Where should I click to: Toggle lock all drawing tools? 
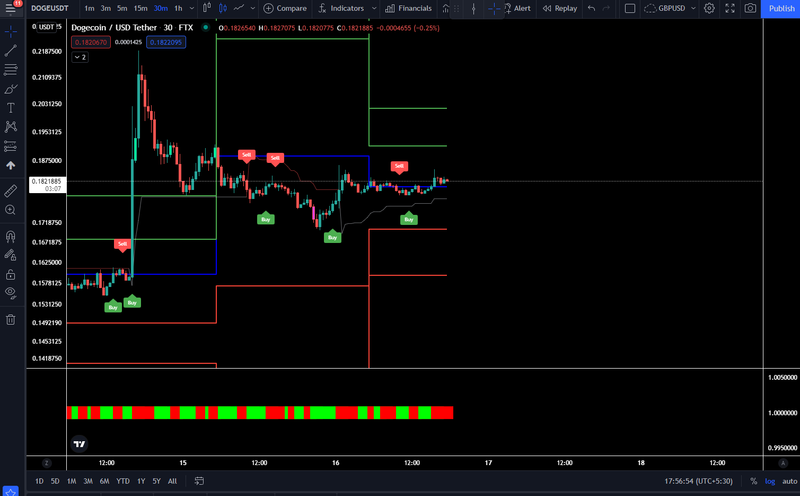click(x=10, y=275)
